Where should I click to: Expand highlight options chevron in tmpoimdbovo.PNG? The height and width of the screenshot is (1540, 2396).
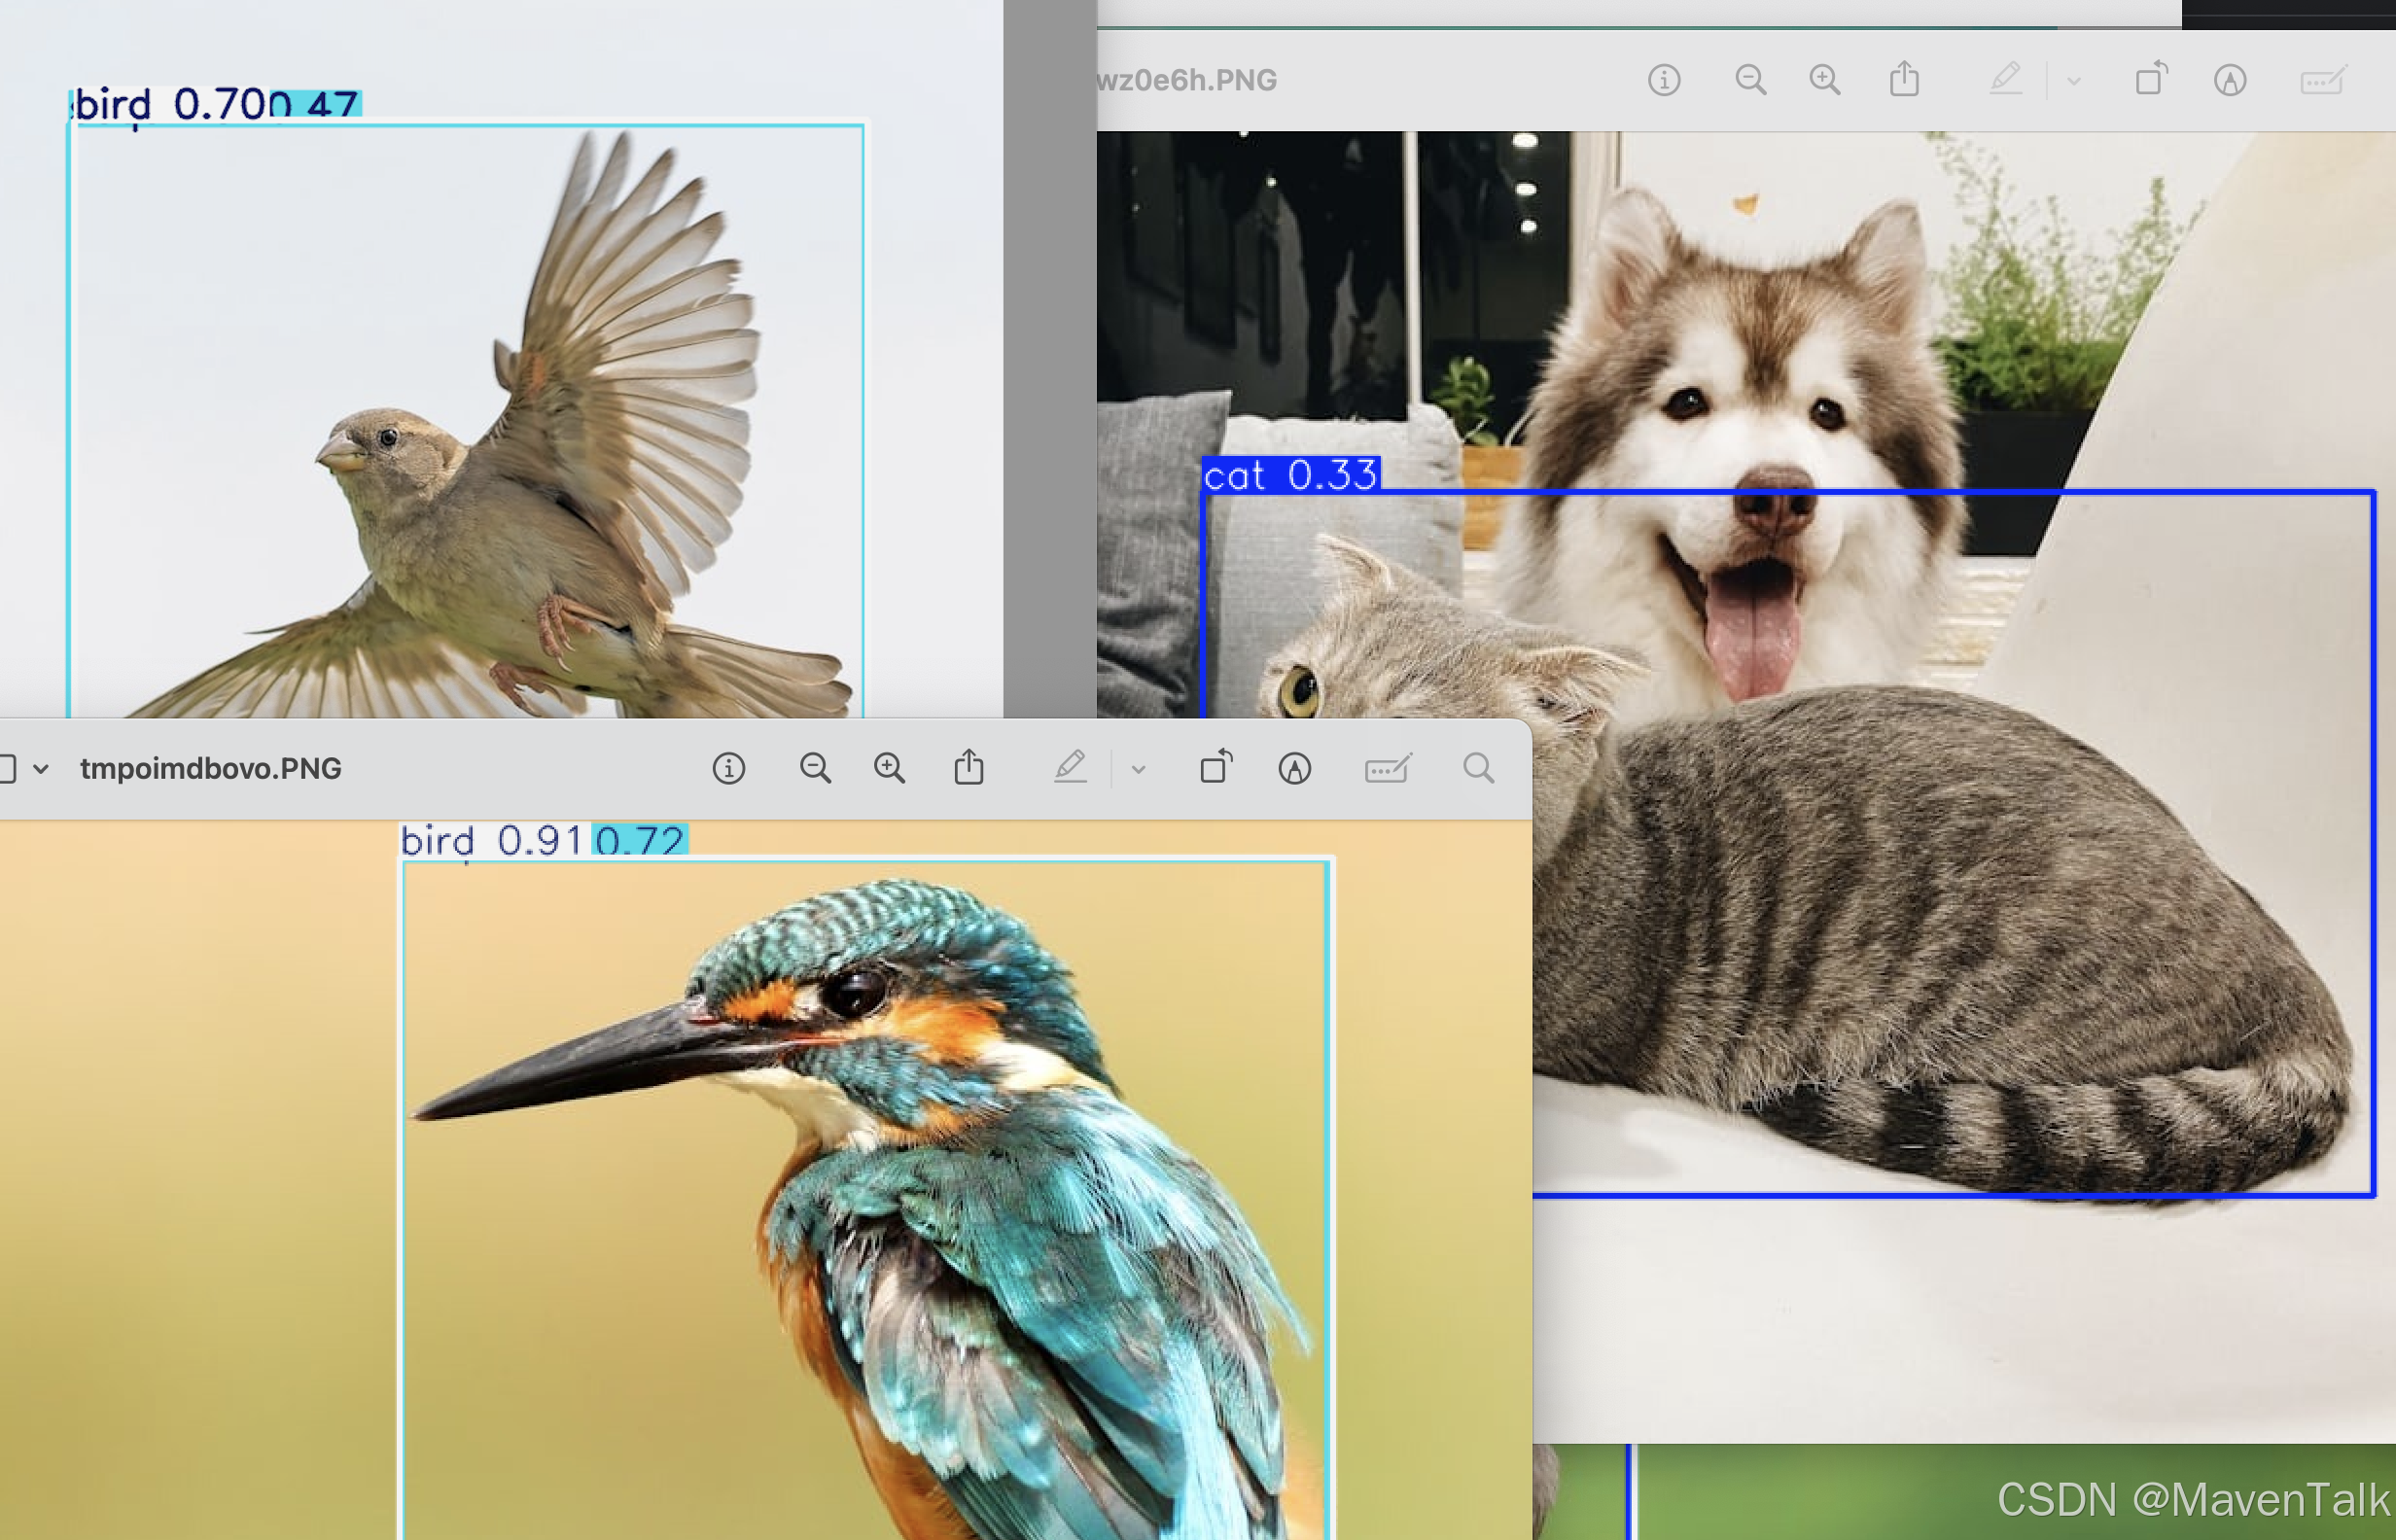click(x=1138, y=770)
